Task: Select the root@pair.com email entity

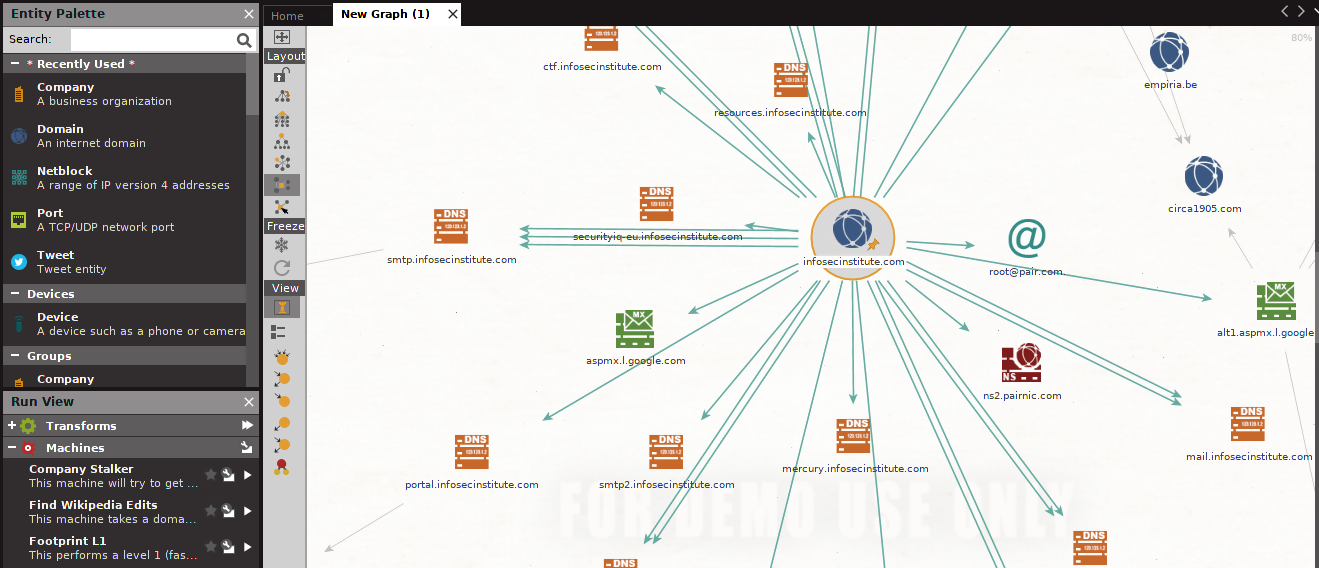Action: [x=1026, y=237]
